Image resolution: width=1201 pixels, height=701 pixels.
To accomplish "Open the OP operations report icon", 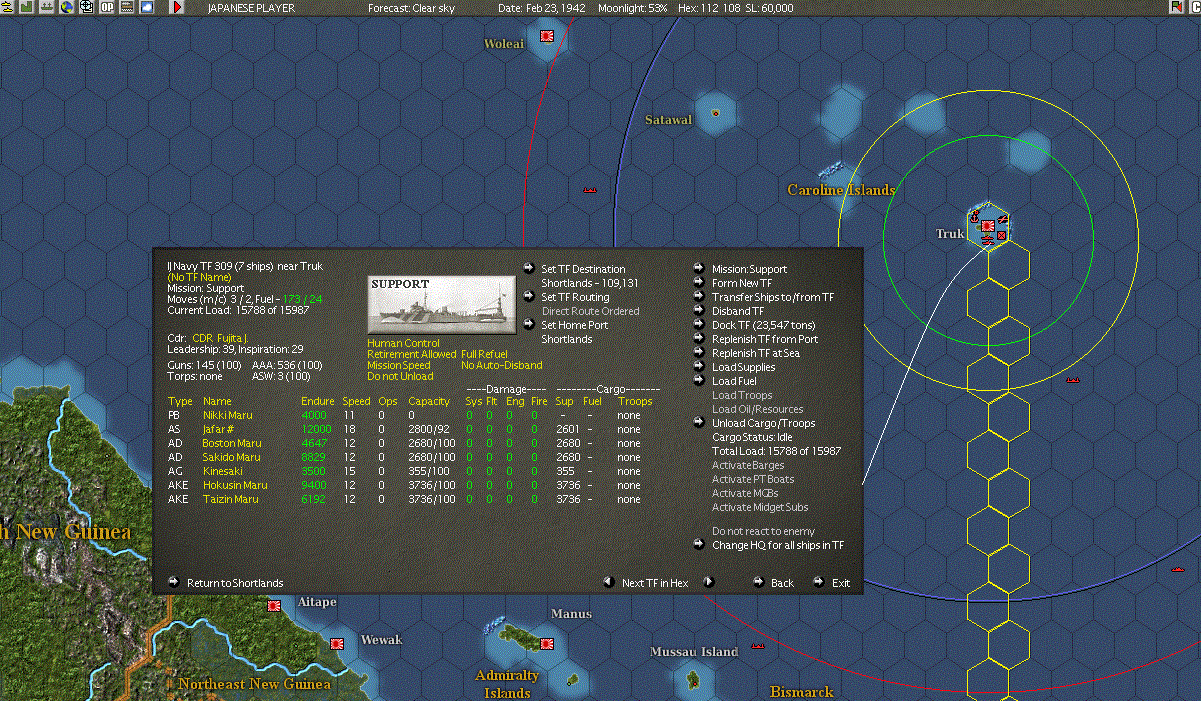I will (x=106, y=7).
